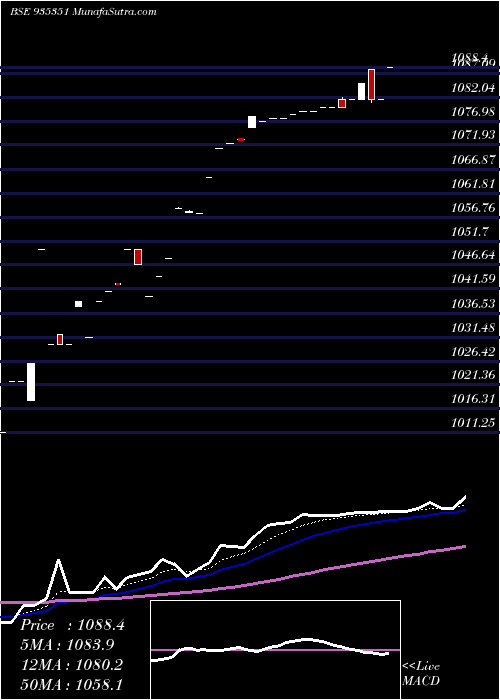The width and height of the screenshot is (500, 700).
Task: Click the MunafaSutra.com chart title text
Action: coord(83,12)
